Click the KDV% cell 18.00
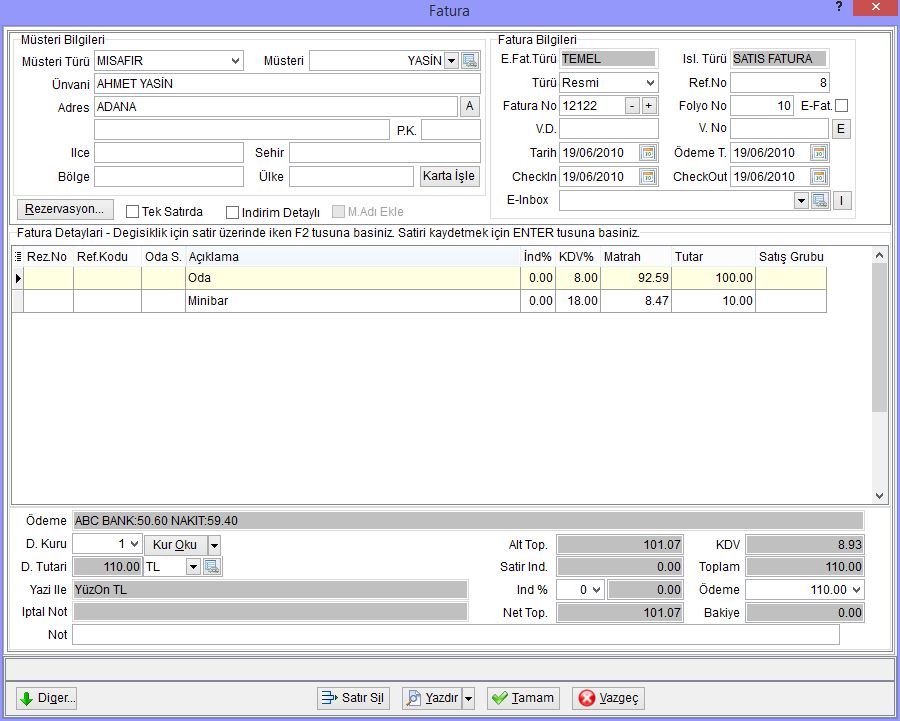Screen dimensions: 900x721 578,301
